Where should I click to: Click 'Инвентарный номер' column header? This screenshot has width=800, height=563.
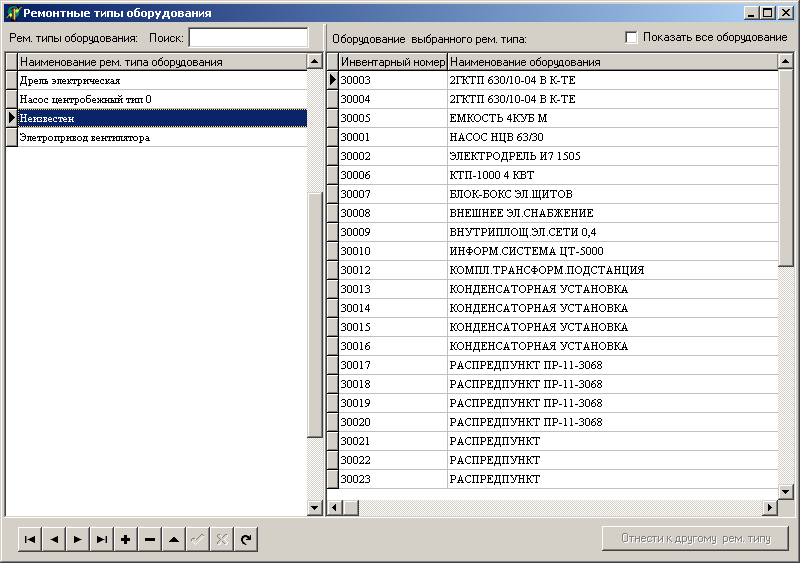click(393, 62)
